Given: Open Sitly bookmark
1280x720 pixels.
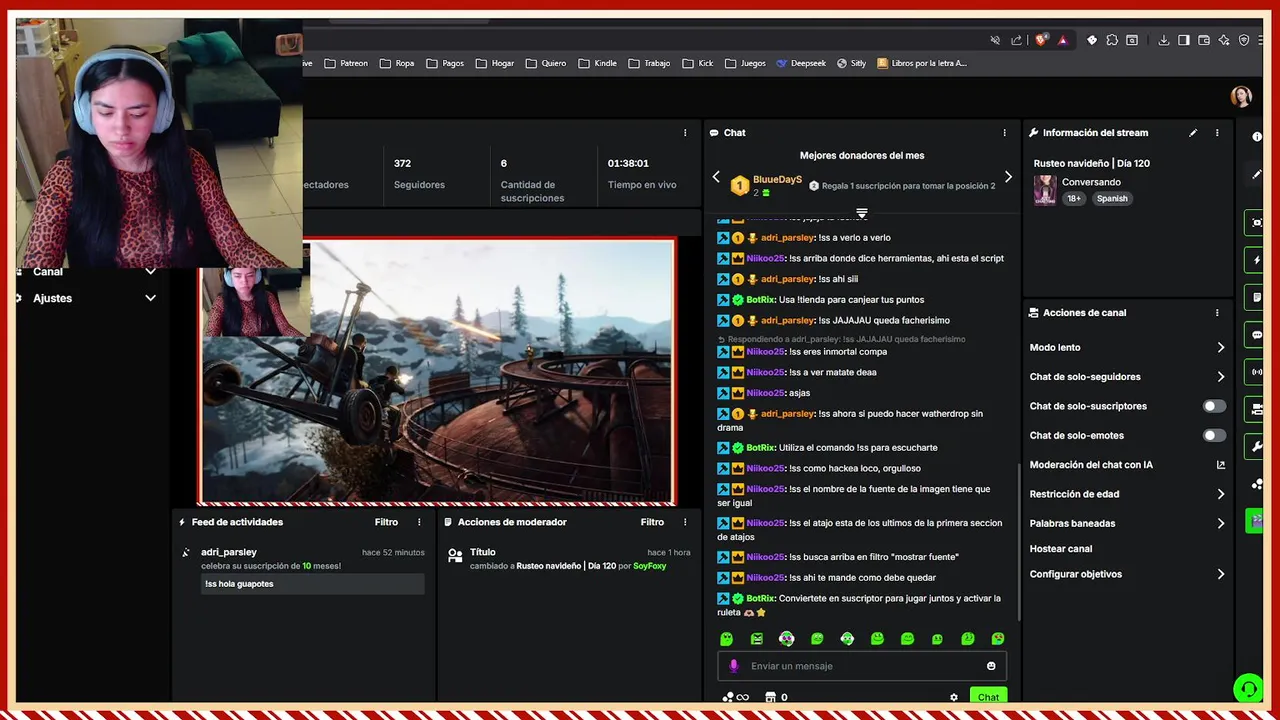Looking at the screenshot, I should [852, 63].
